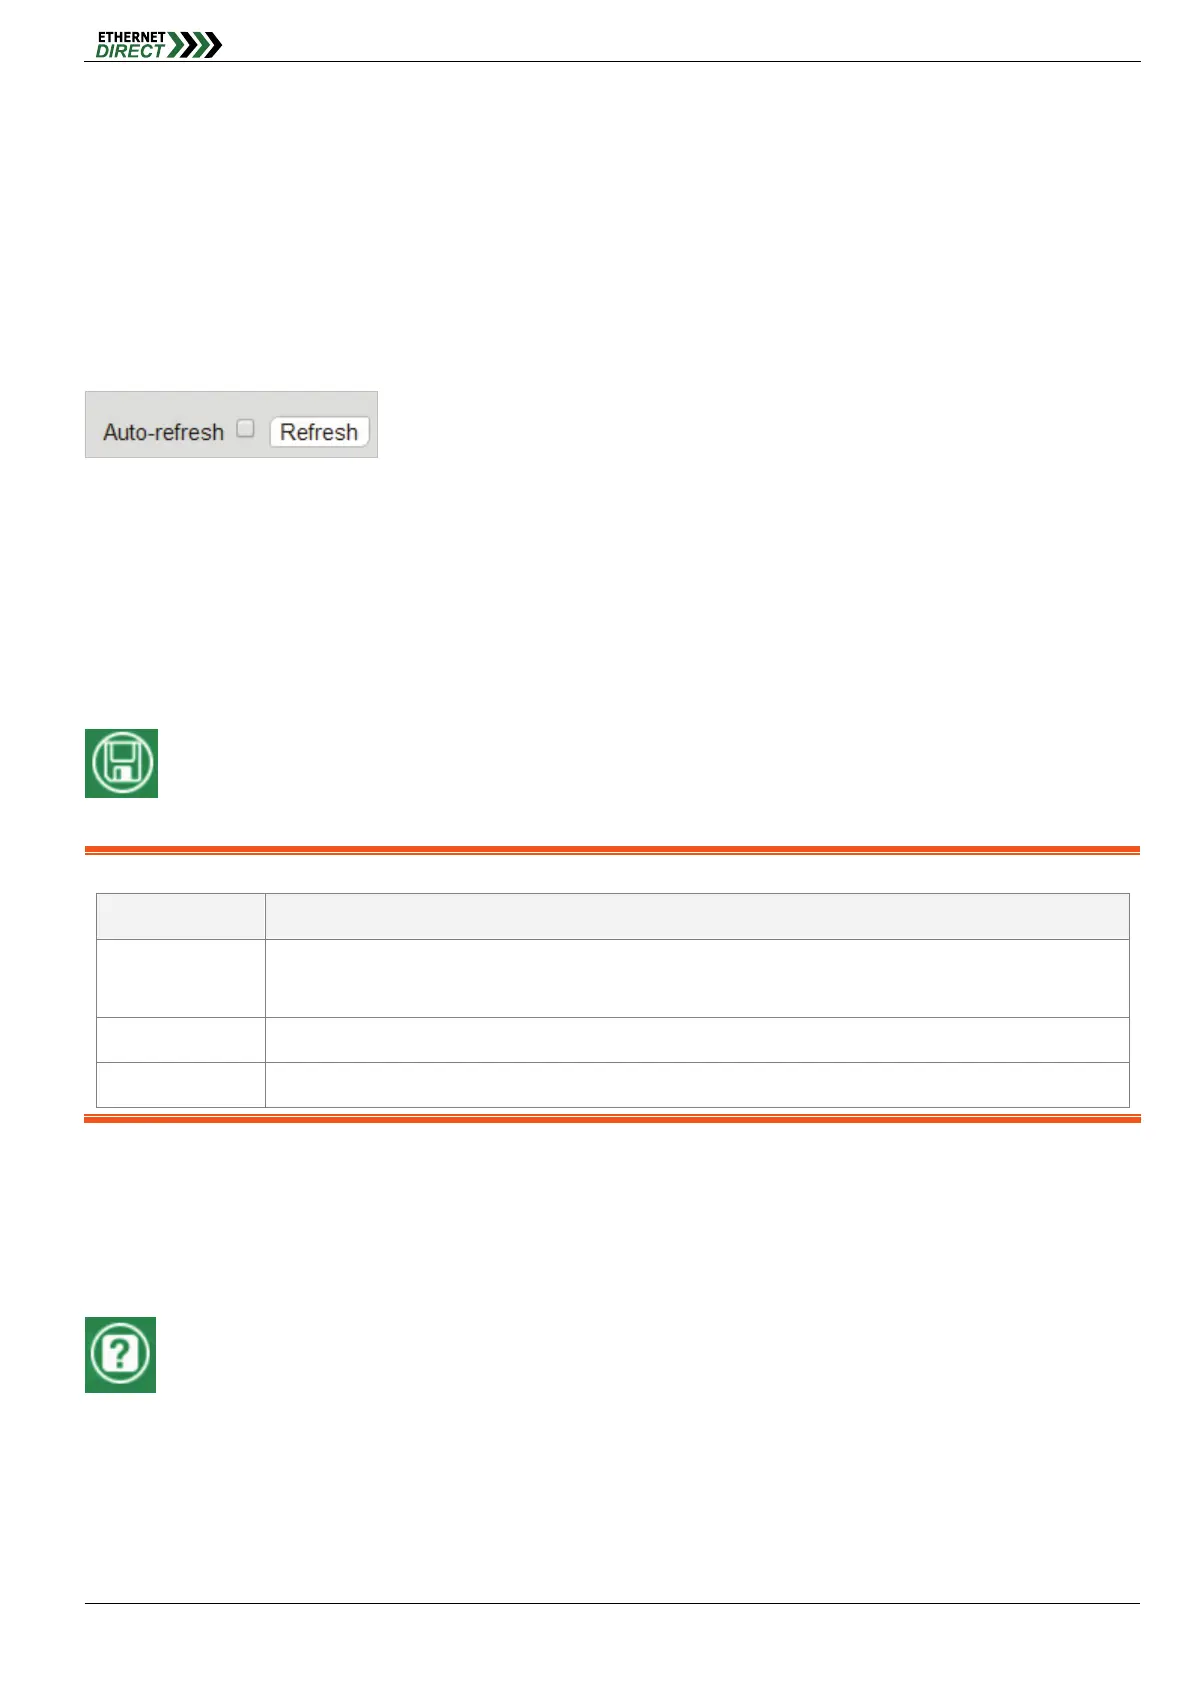Click the orange divider above the table
This screenshot has width=1190, height=1684.
click(612, 851)
